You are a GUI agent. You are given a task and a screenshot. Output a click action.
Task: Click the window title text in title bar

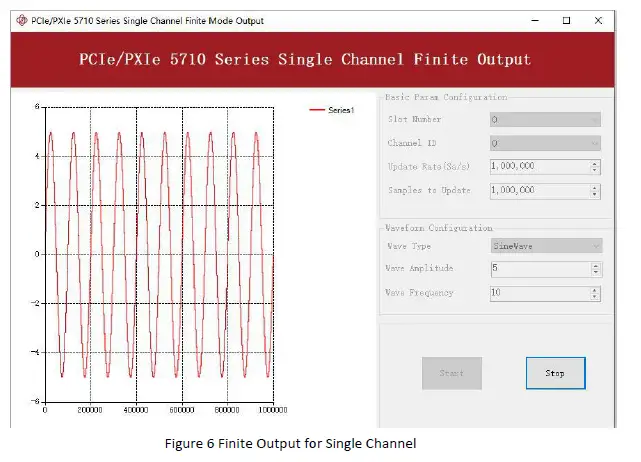pos(148,20)
